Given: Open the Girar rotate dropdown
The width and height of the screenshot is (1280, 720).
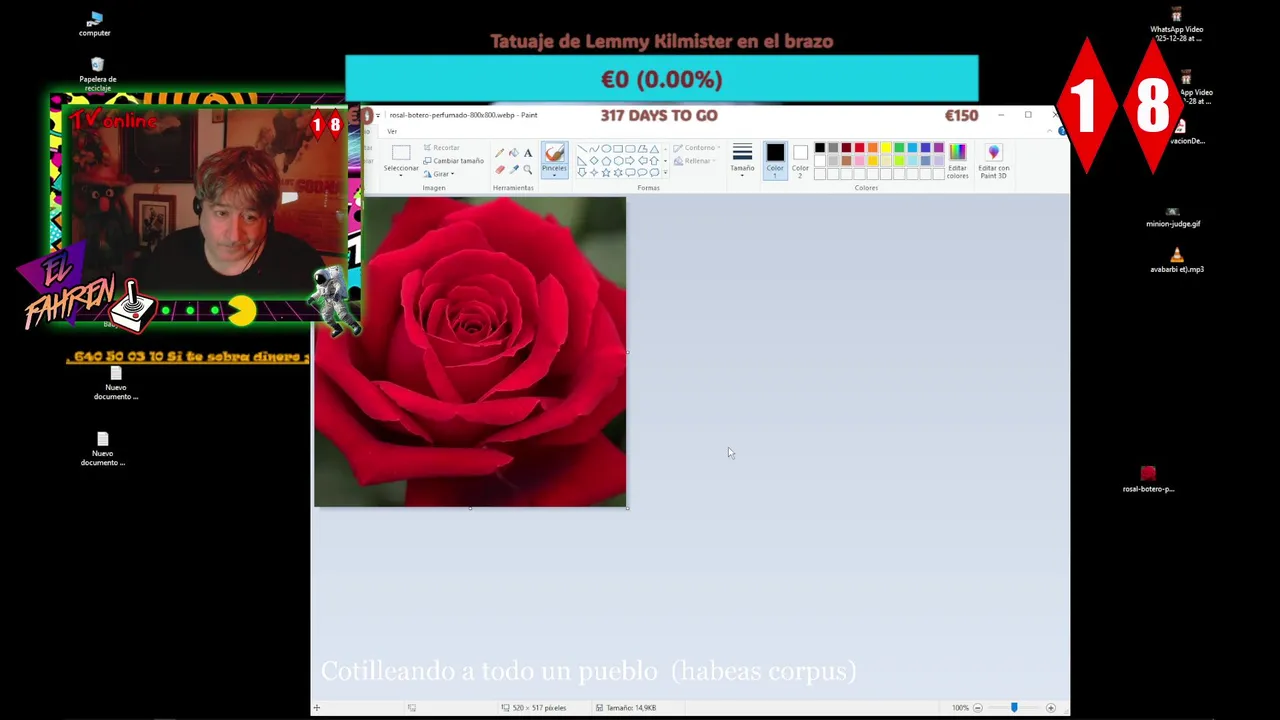Looking at the screenshot, I should click(x=439, y=174).
